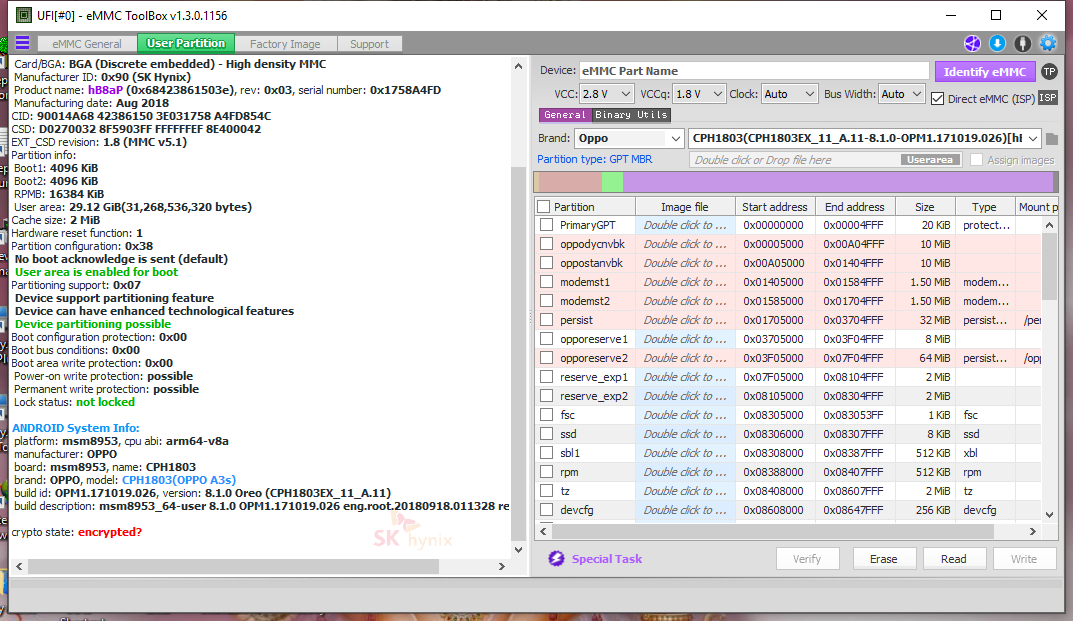Click the Read button
This screenshot has height=621, width=1073.
(953, 559)
